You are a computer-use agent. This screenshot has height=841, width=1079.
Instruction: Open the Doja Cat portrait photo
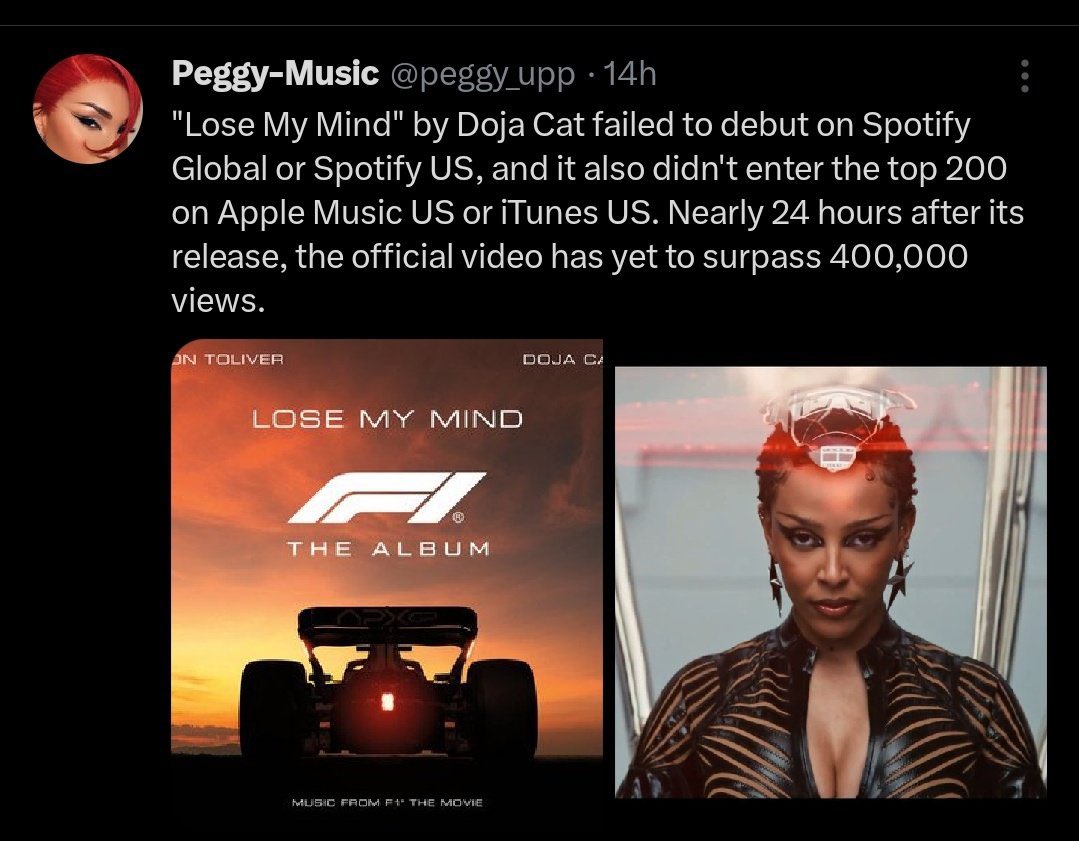click(831, 582)
